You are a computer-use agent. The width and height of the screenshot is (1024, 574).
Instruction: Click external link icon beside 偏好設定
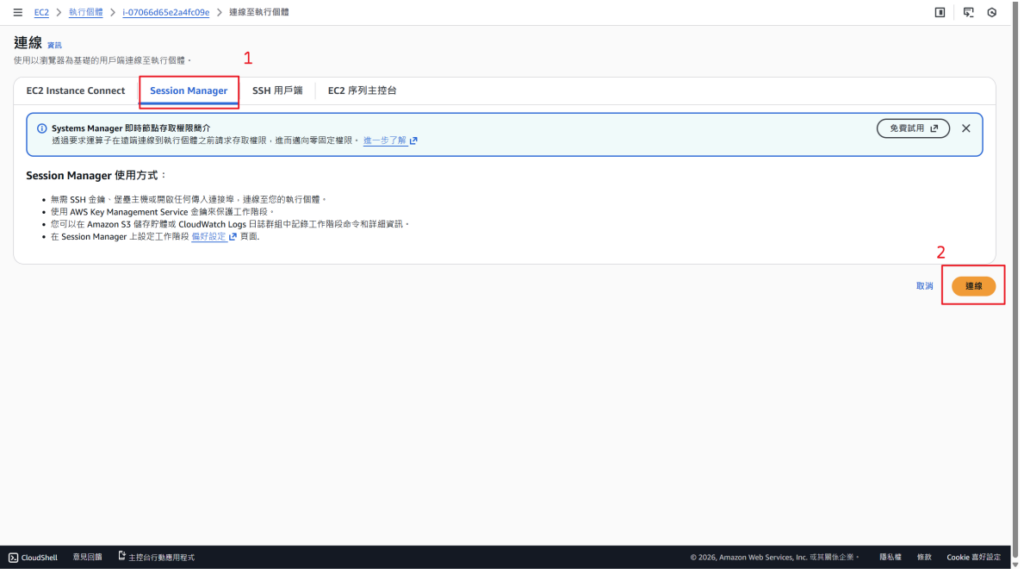(233, 237)
